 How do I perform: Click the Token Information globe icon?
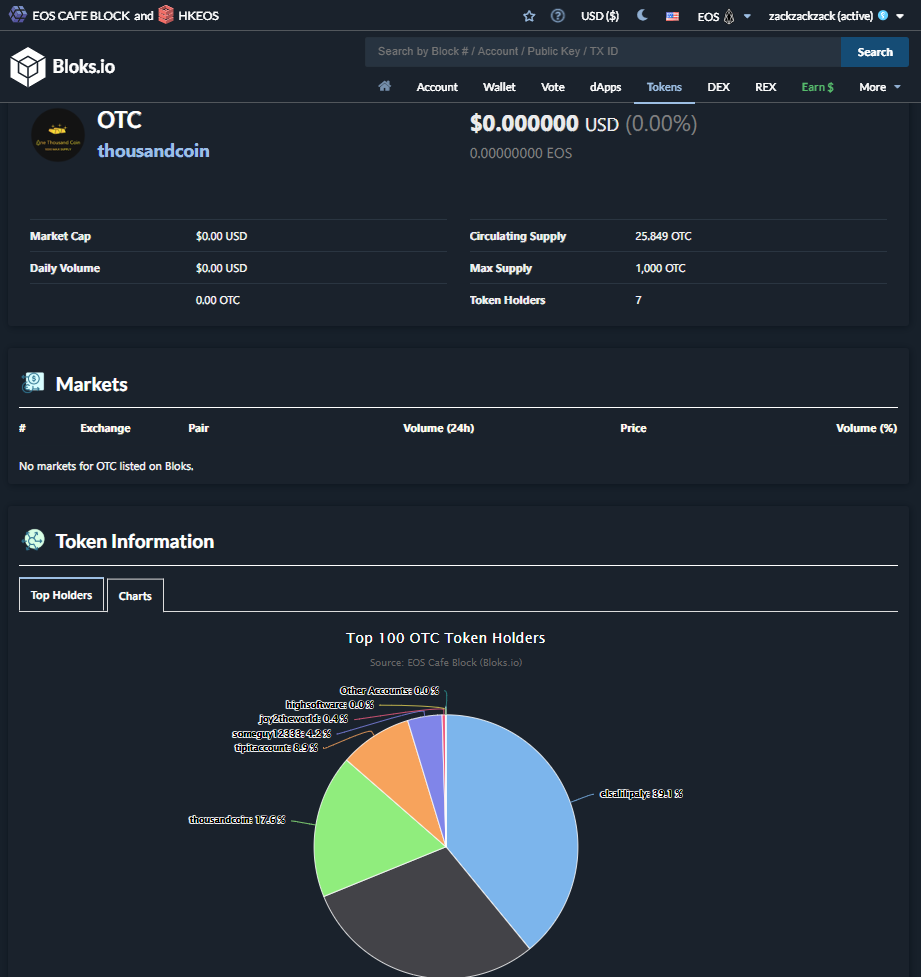34,540
